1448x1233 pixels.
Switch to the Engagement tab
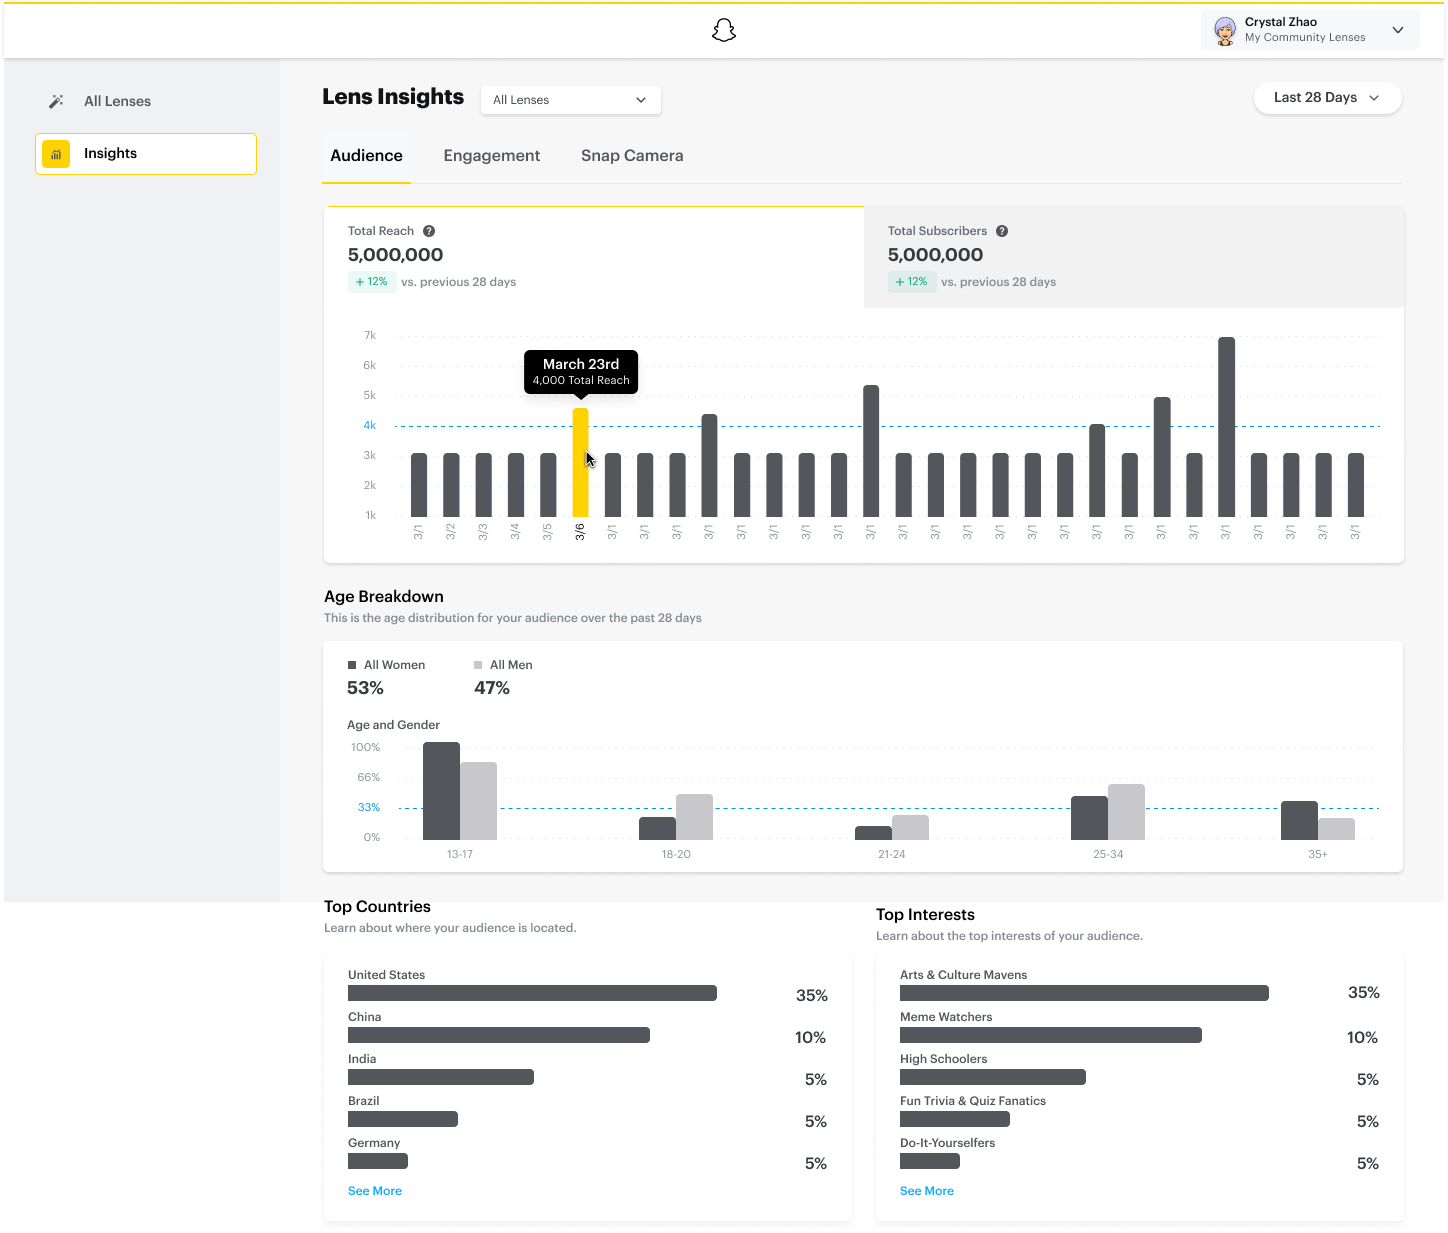491,155
